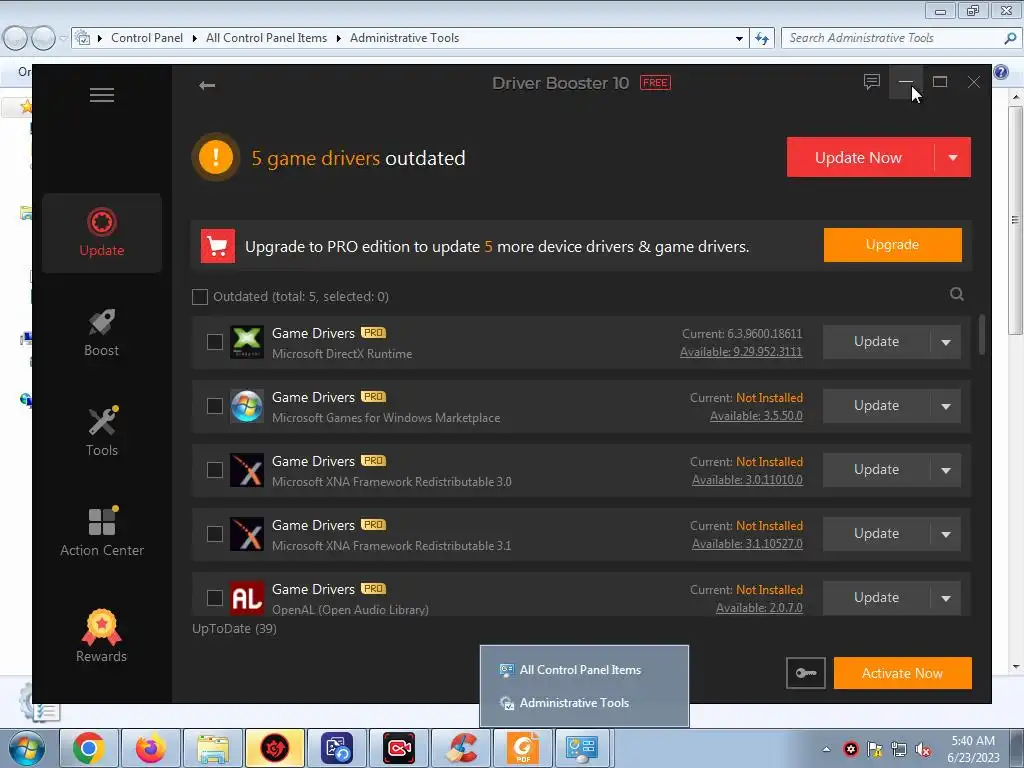
Task: Open CCleaner from the taskbar
Action: pos(461,748)
